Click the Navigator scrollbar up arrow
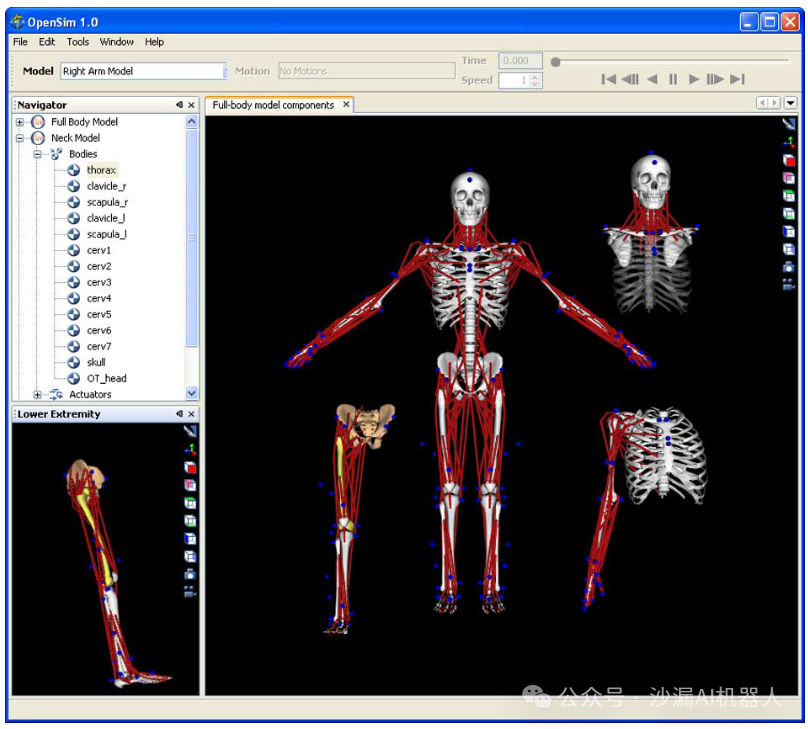The image size is (808, 729). click(192, 122)
